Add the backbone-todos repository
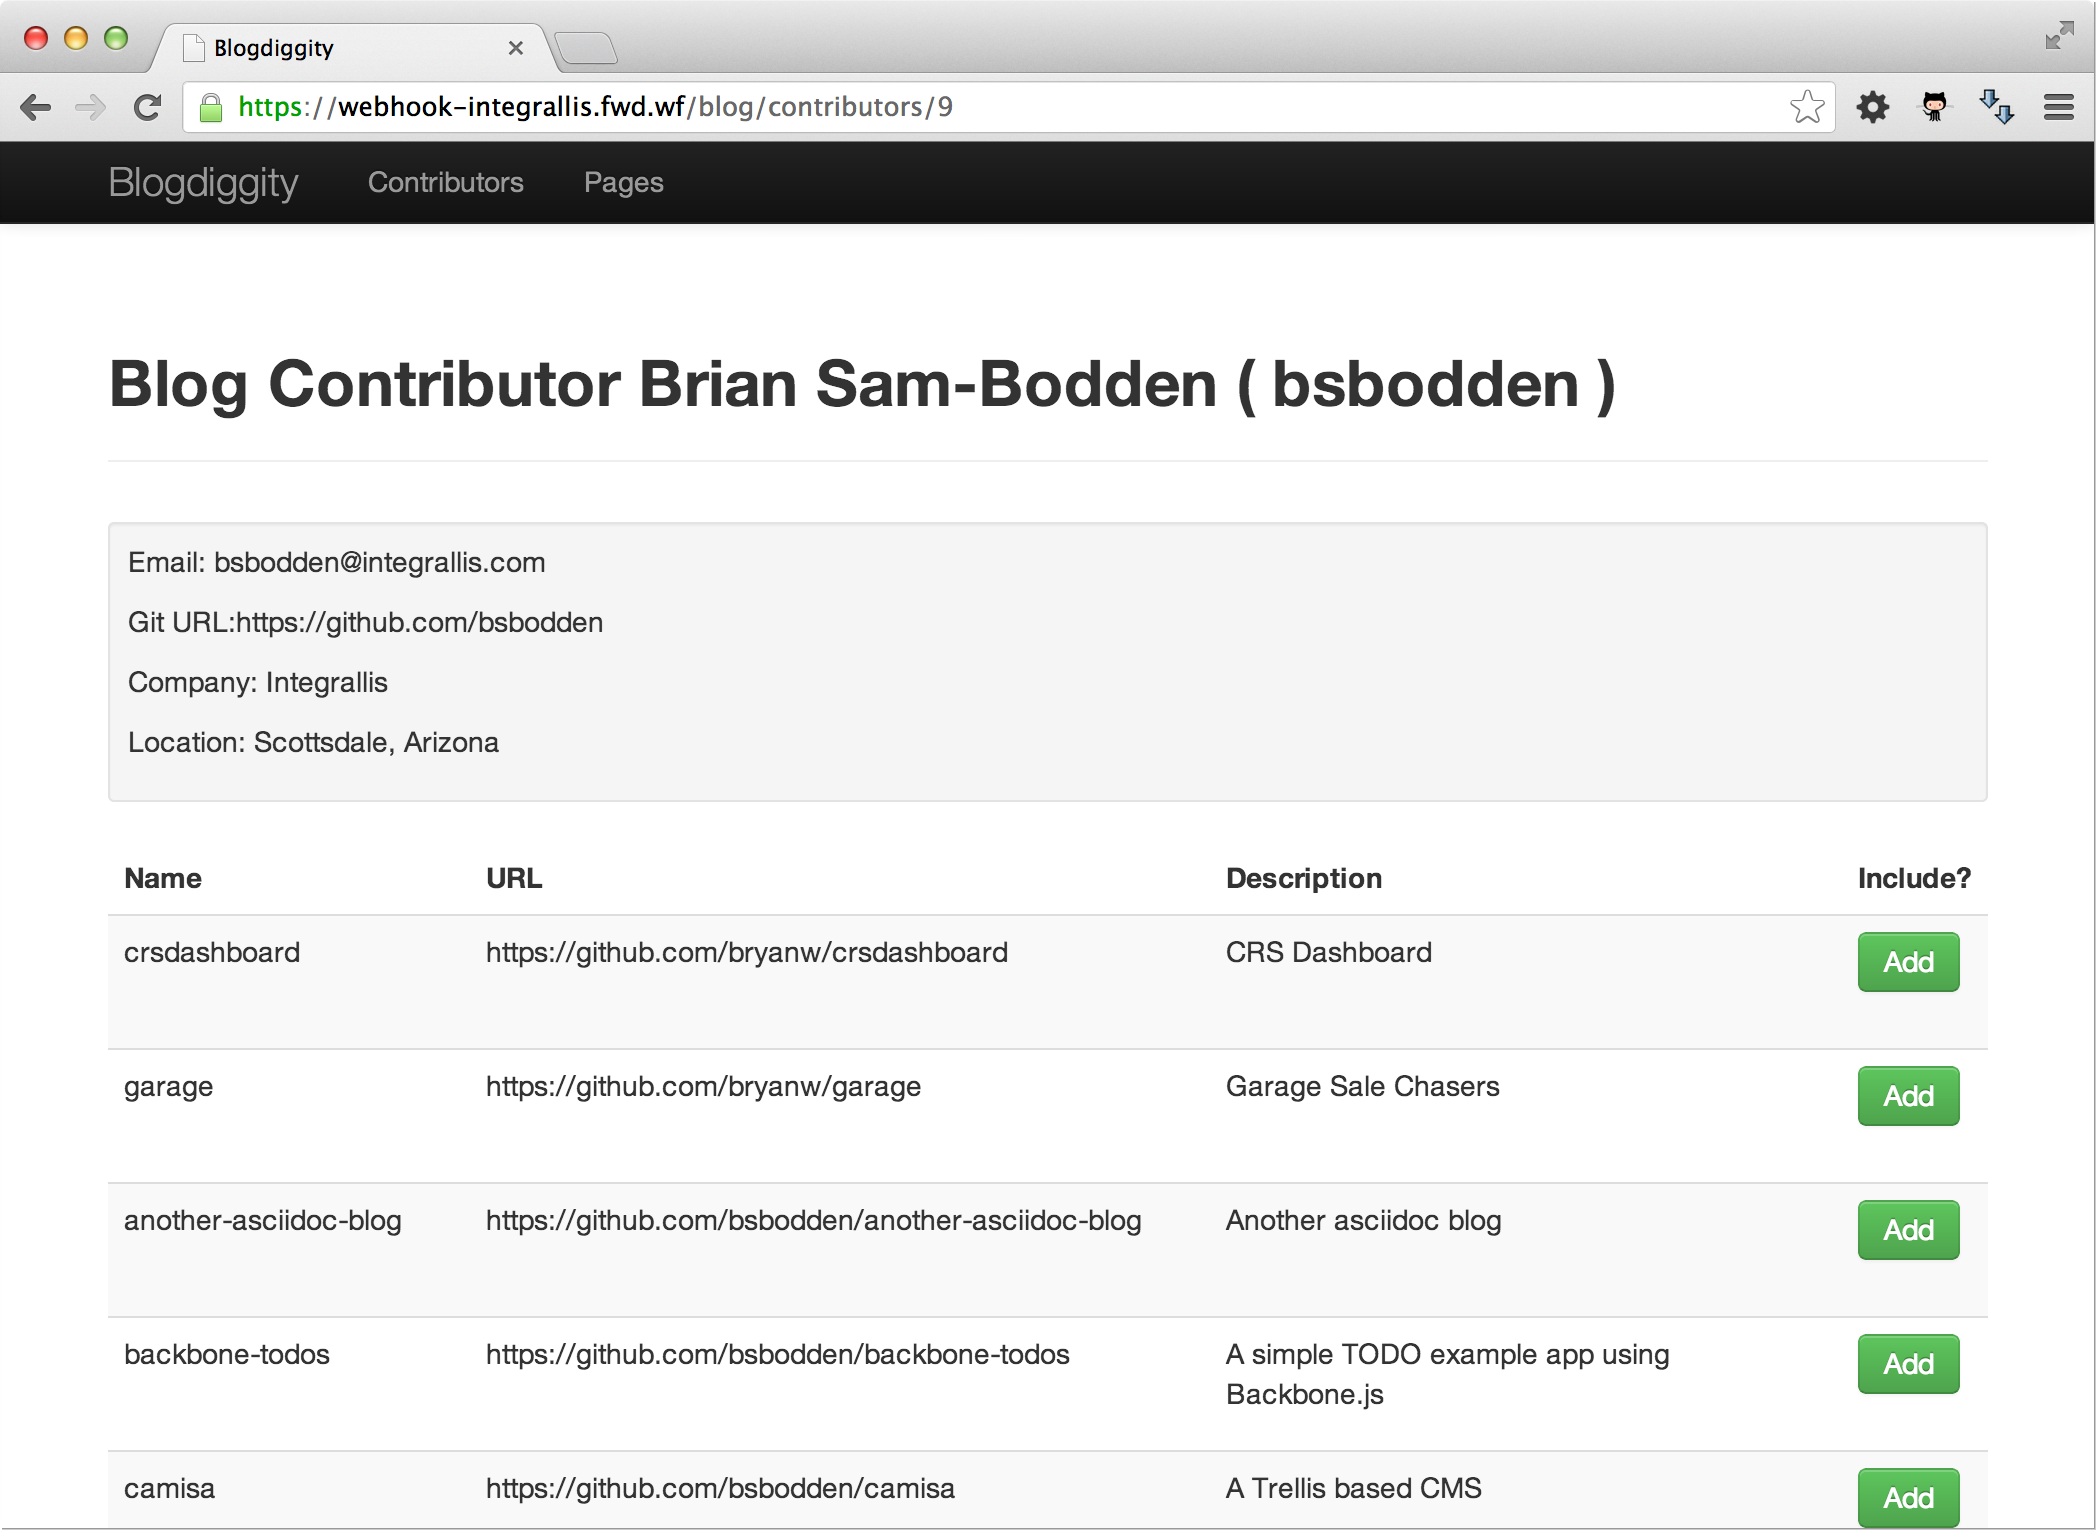 tap(1907, 1364)
